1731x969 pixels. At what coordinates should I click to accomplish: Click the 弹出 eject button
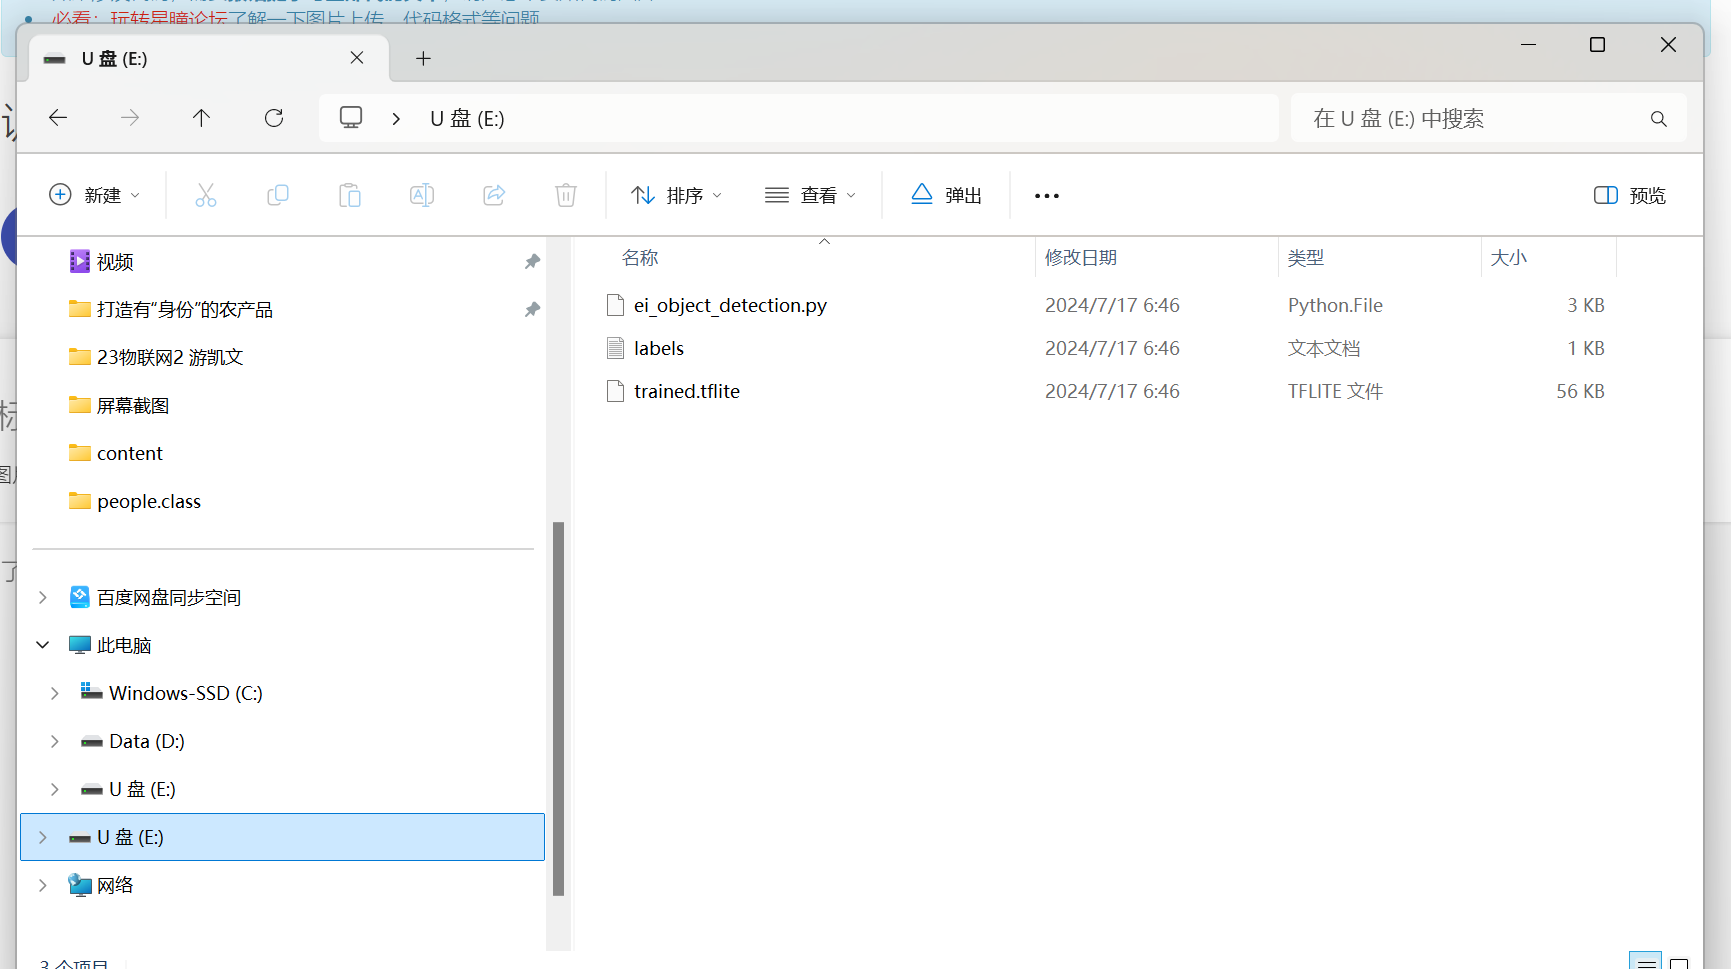(946, 195)
